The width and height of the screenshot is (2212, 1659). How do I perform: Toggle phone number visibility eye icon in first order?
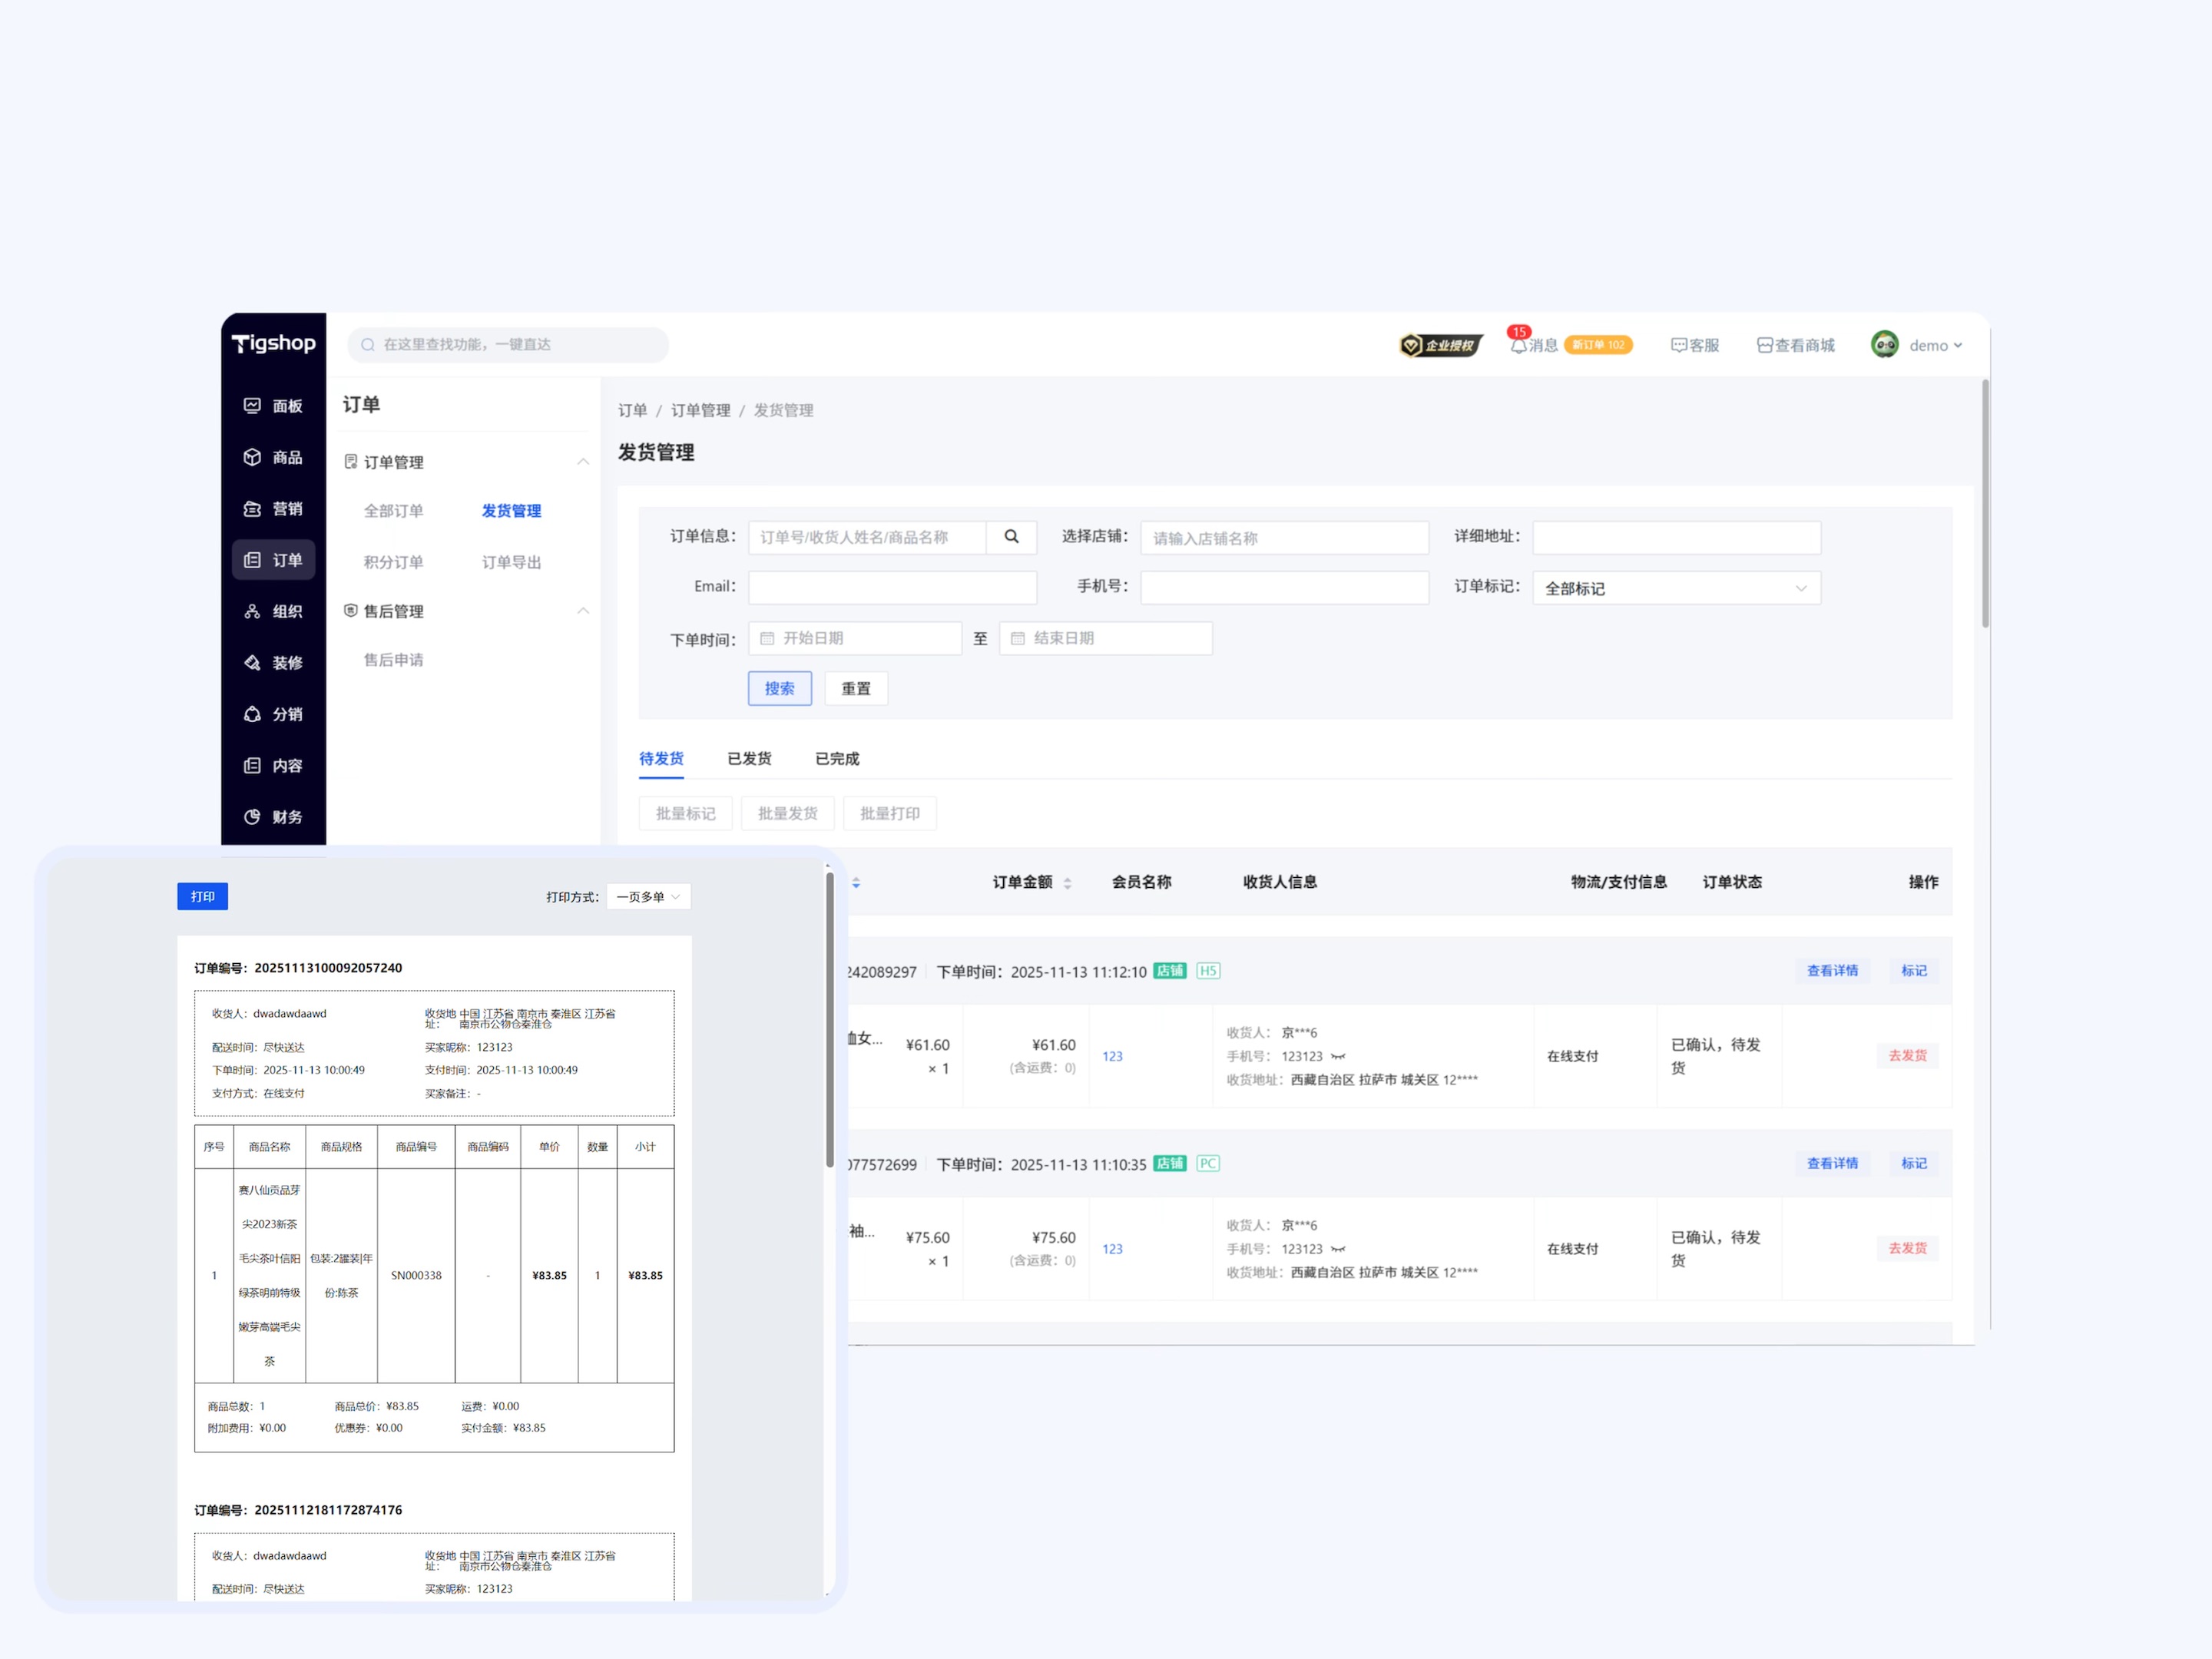pyautogui.click(x=1338, y=1057)
